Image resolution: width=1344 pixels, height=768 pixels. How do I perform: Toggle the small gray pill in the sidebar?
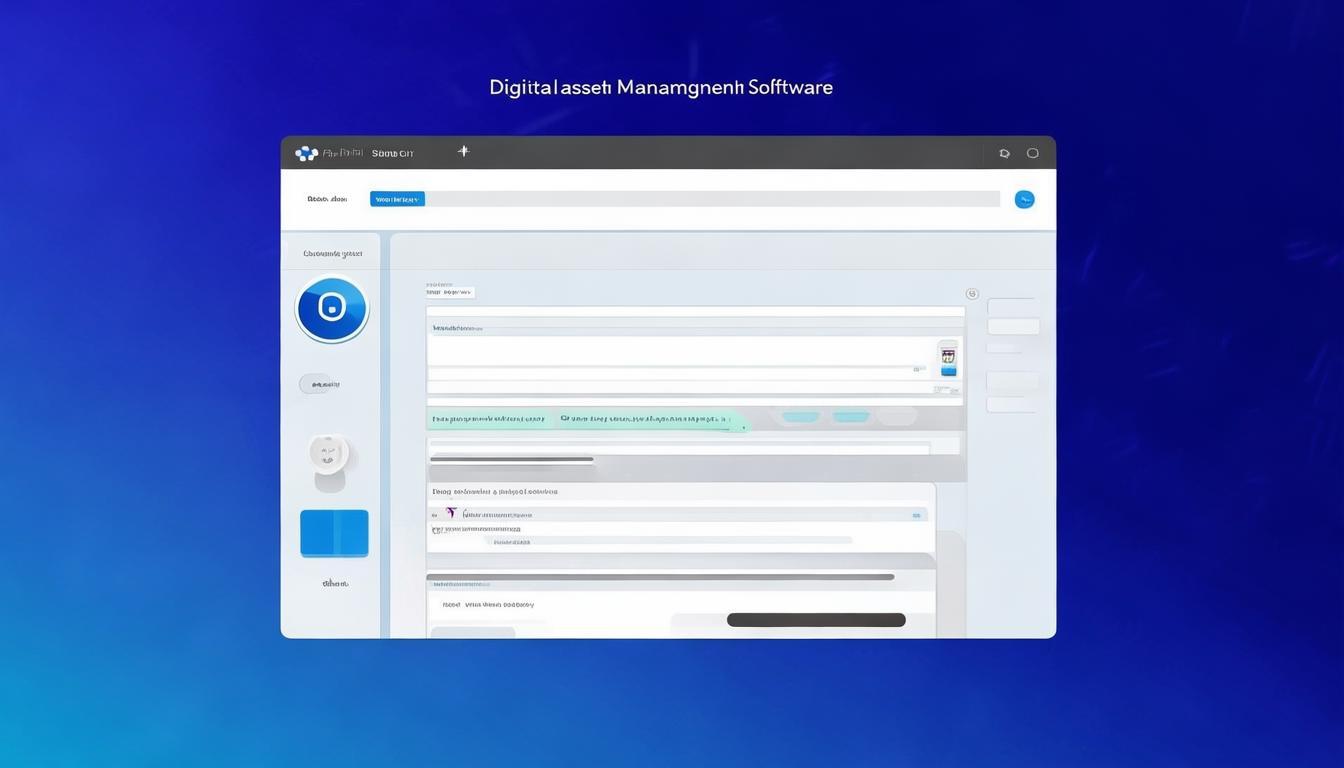[316, 383]
